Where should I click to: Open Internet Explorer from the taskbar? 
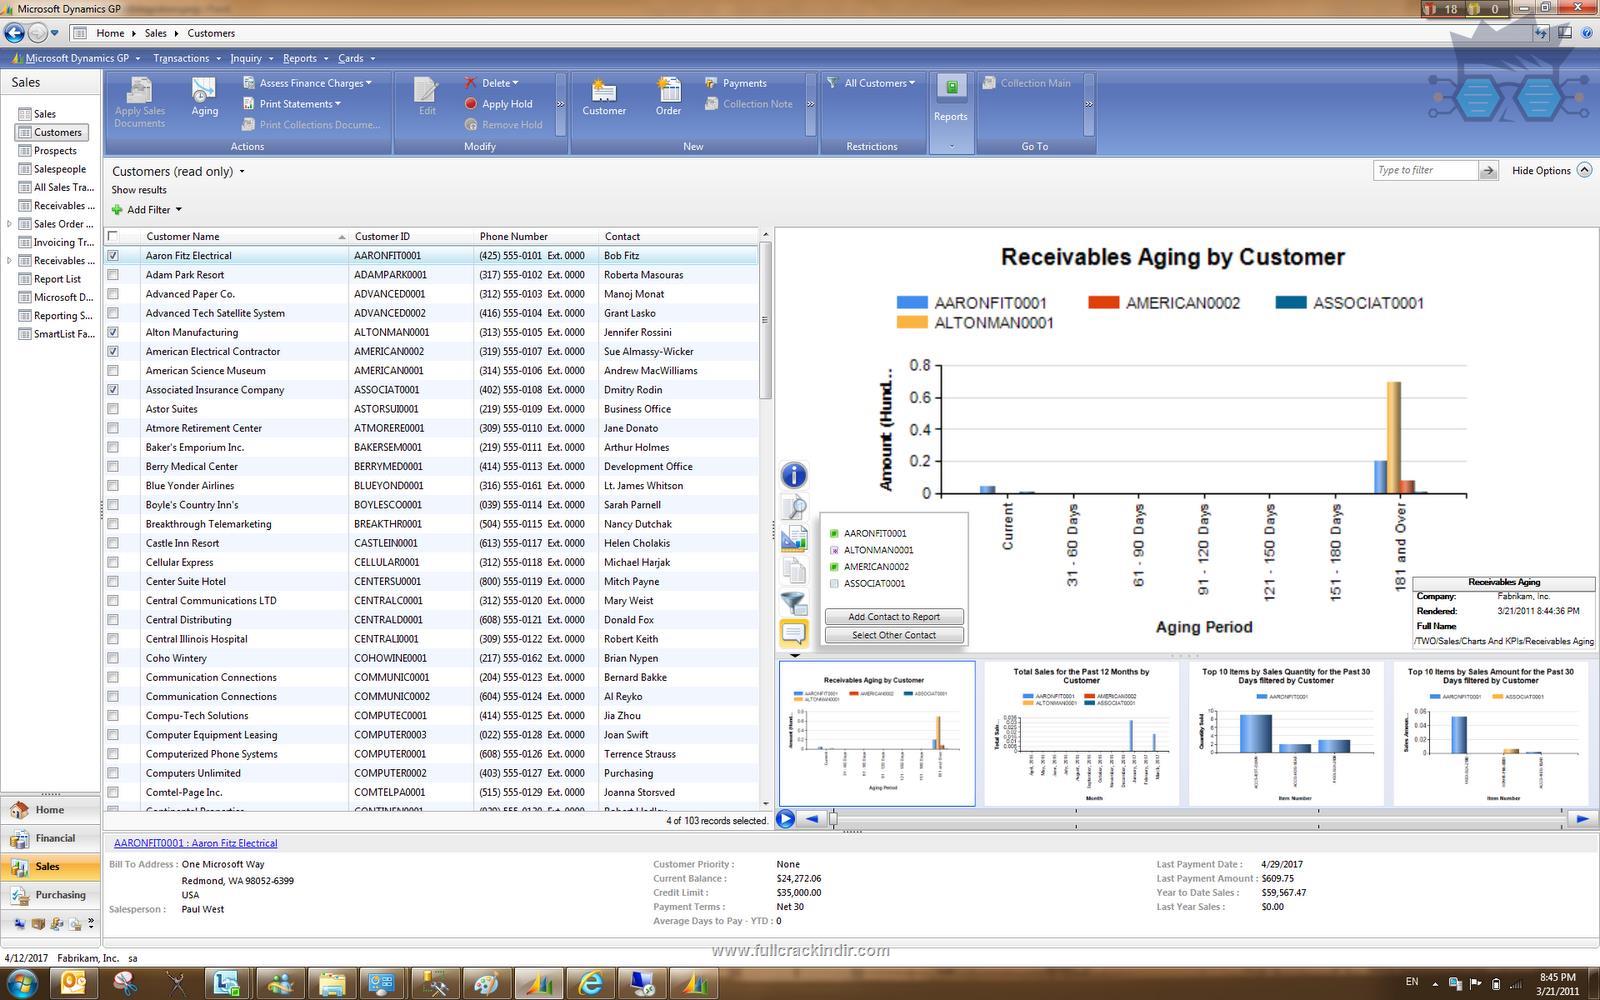pyautogui.click(x=592, y=984)
